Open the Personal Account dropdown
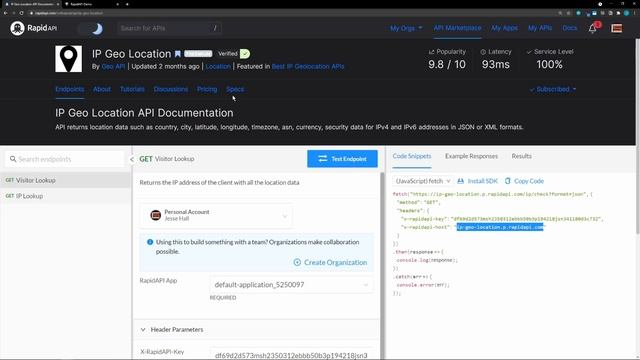Viewport: 640px width, 360px height. (216, 215)
